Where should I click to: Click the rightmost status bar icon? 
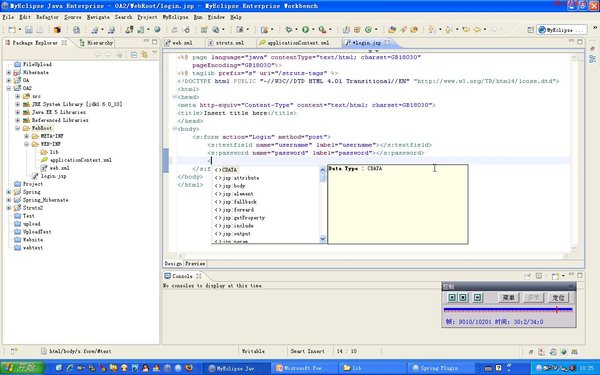tap(575, 351)
